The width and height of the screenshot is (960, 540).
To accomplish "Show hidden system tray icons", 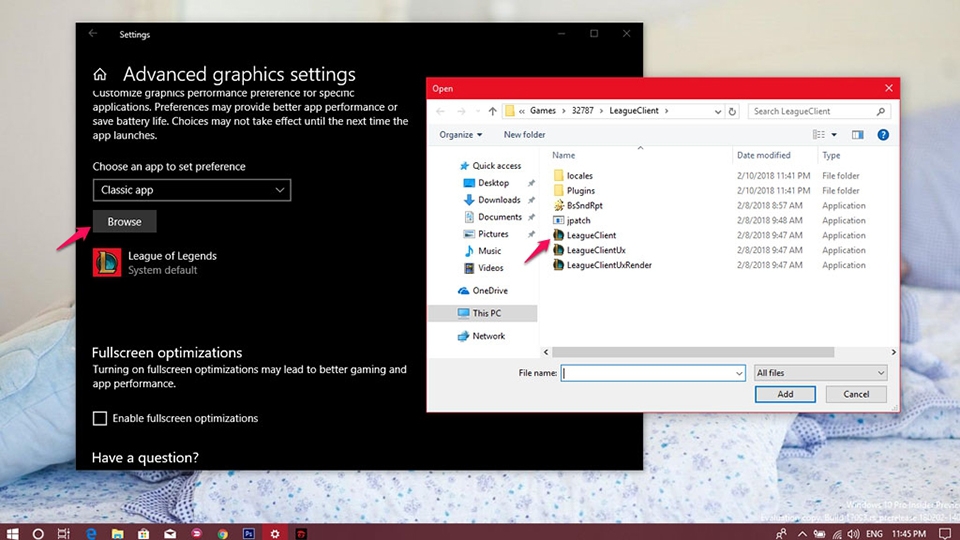I will (802, 534).
